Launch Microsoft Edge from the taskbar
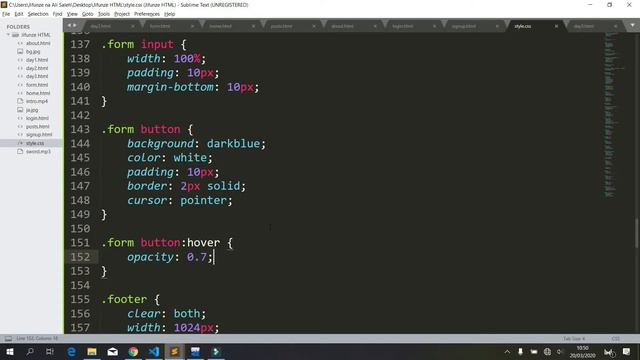This screenshot has height=360, width=640. tap(71, 351)
